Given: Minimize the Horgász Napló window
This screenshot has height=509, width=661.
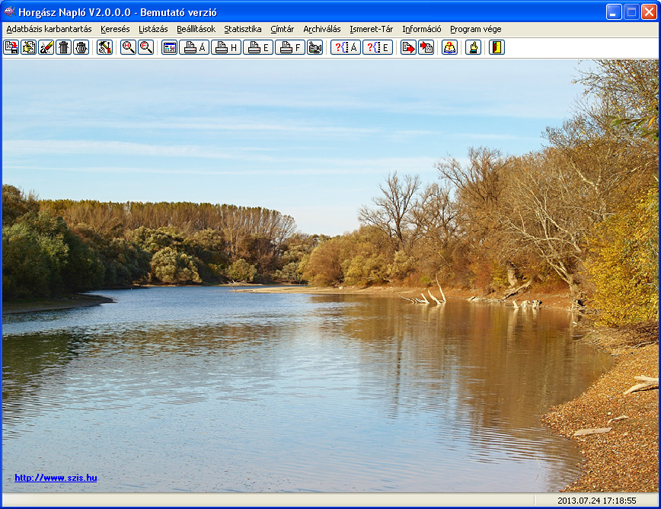Looking at the screenshot, I should (613, 12).
